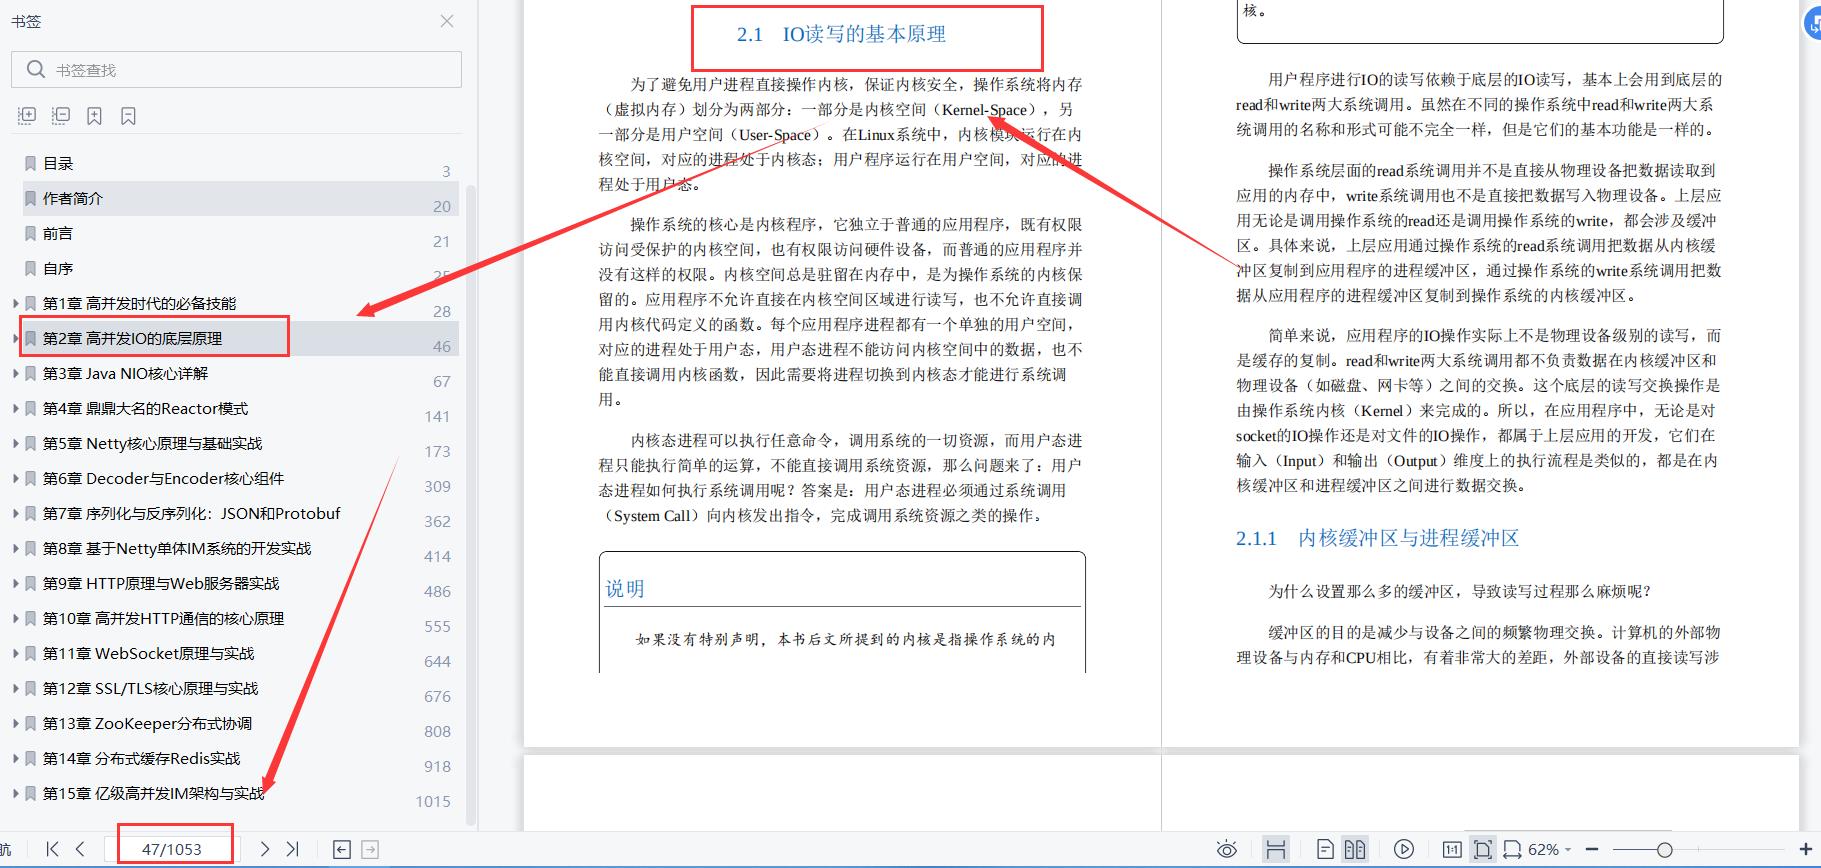Click page number 141 beside 第4章

click(x=437, y=416)
